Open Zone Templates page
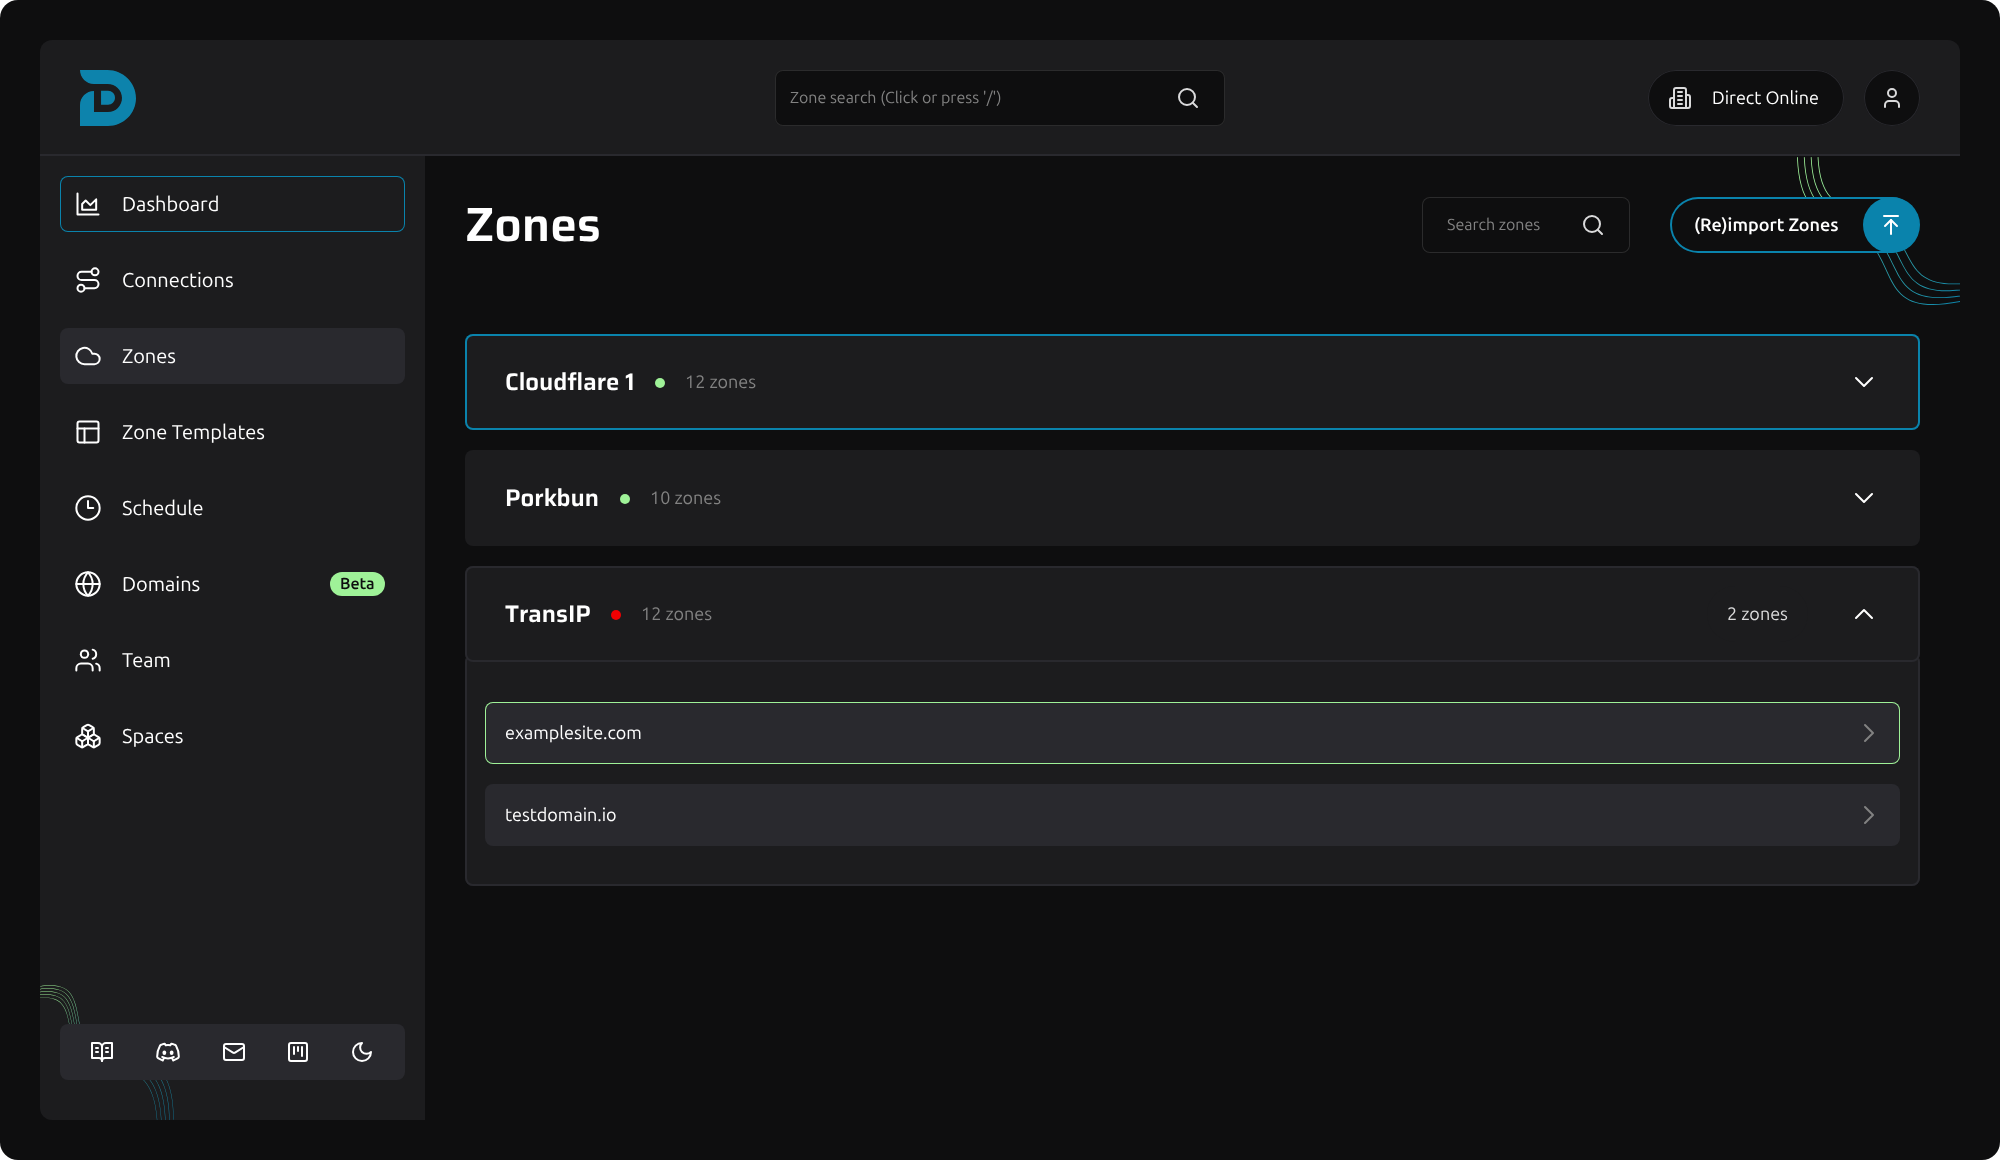2000x1160 pixels. pyautogui.click(x=232, y=432)
